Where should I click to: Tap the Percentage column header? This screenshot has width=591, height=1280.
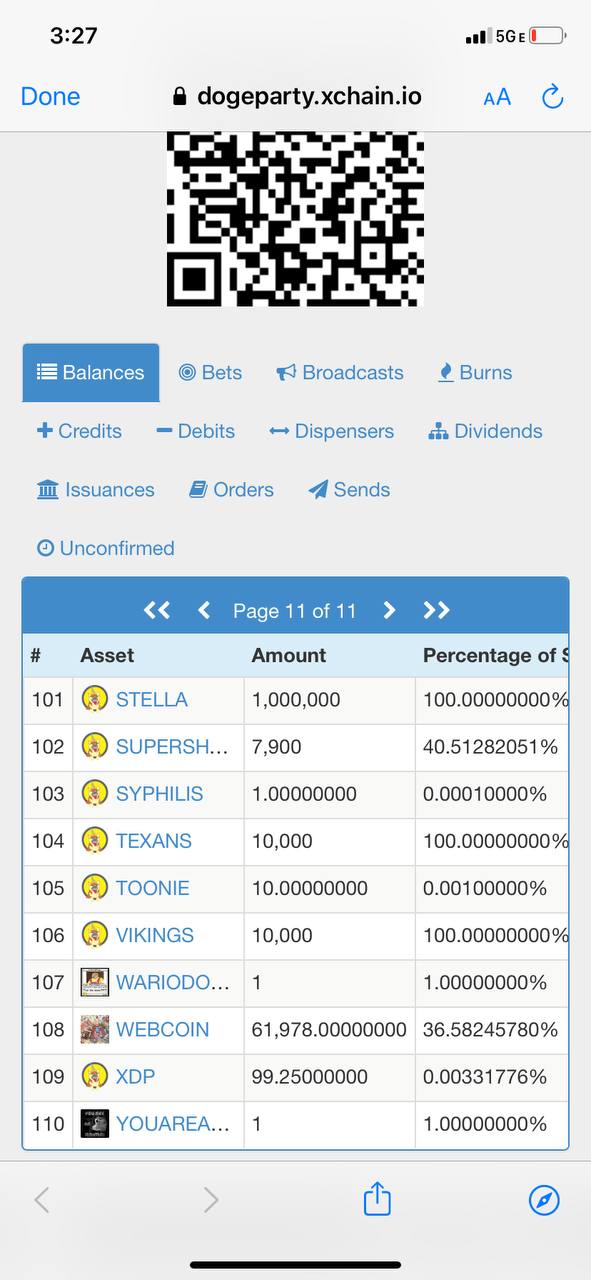(x=495, y=655)
